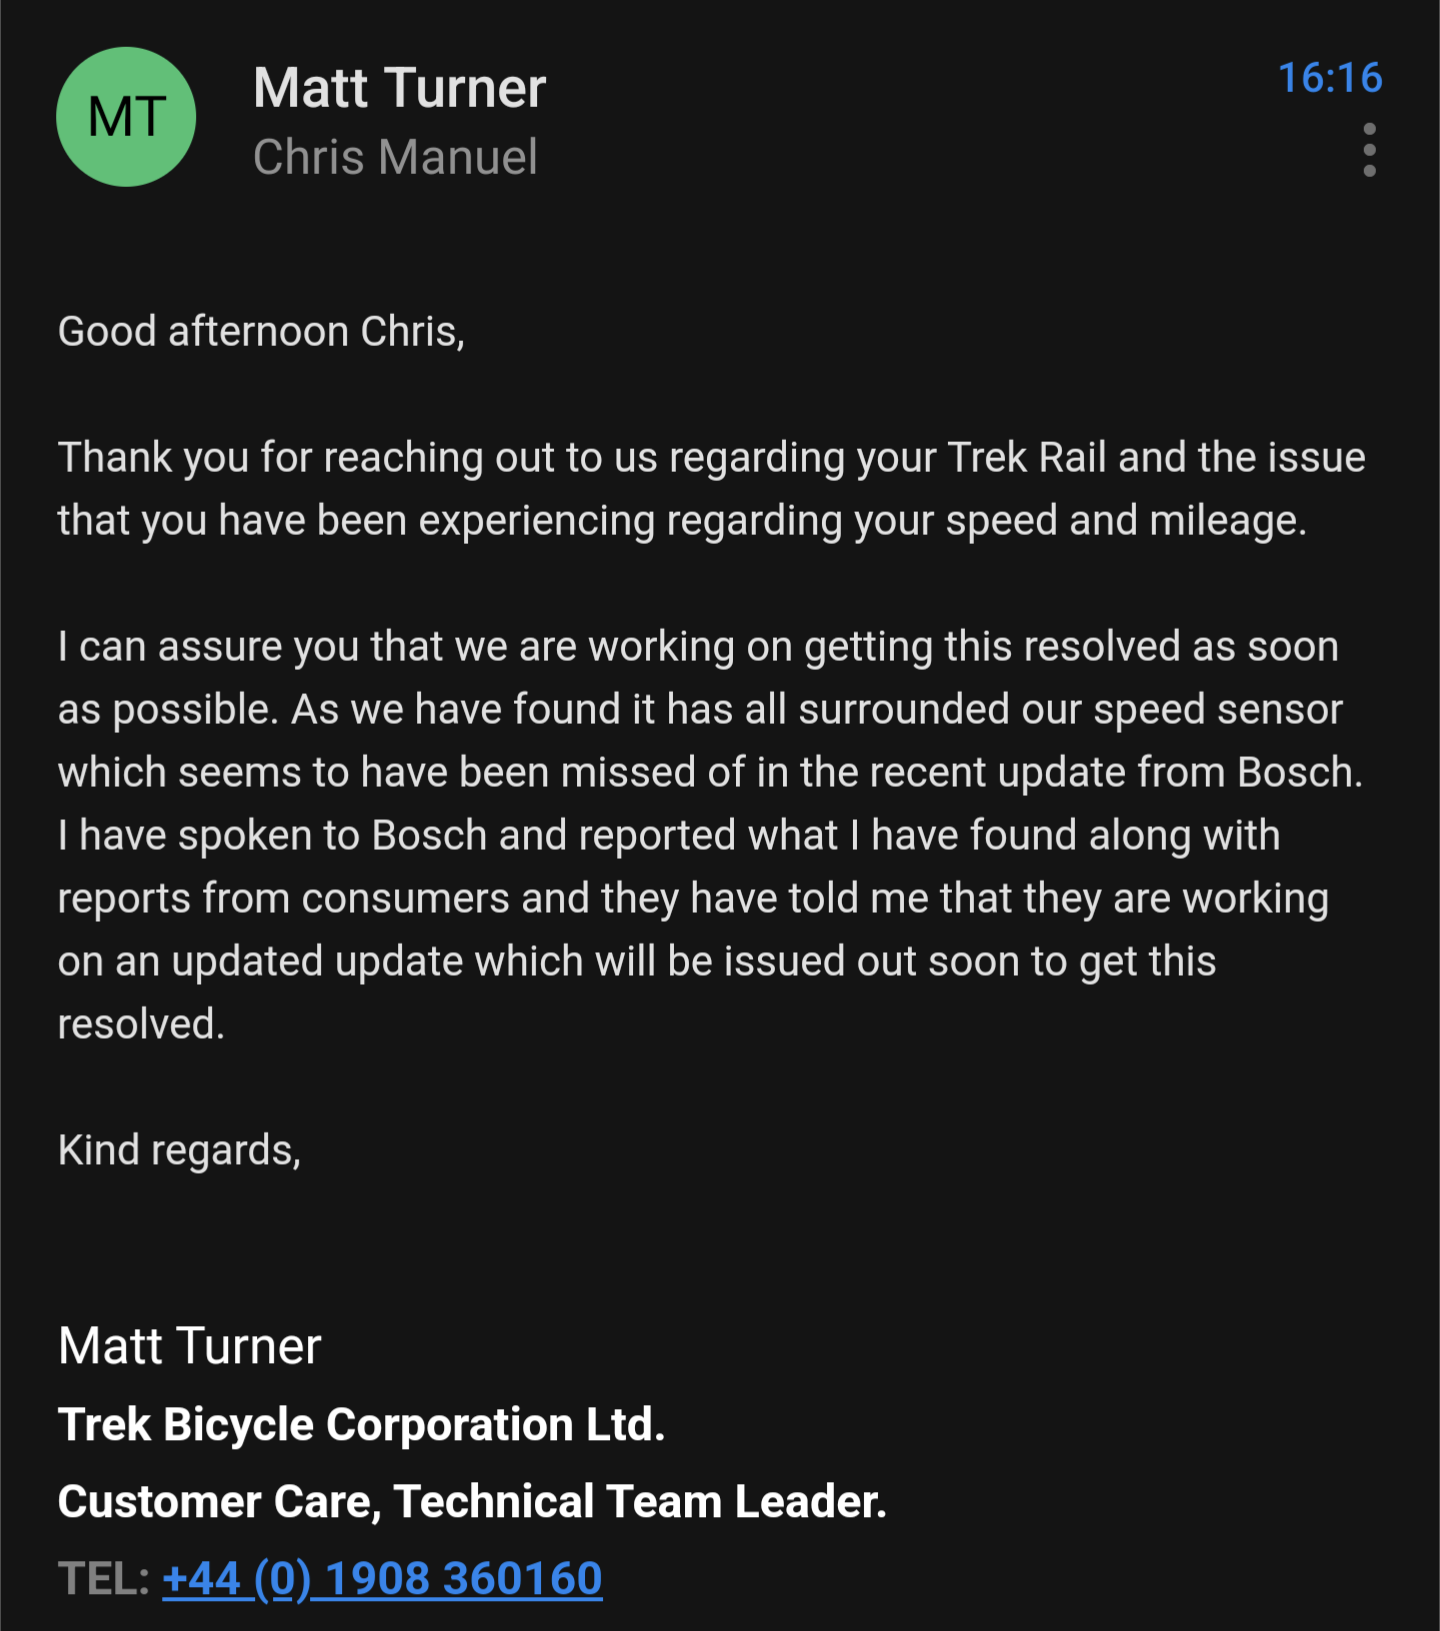Tap the Matt Turner signature name
Image resolution: width=1440 pixels, height=1631 pixels.
click(190, 1346)
